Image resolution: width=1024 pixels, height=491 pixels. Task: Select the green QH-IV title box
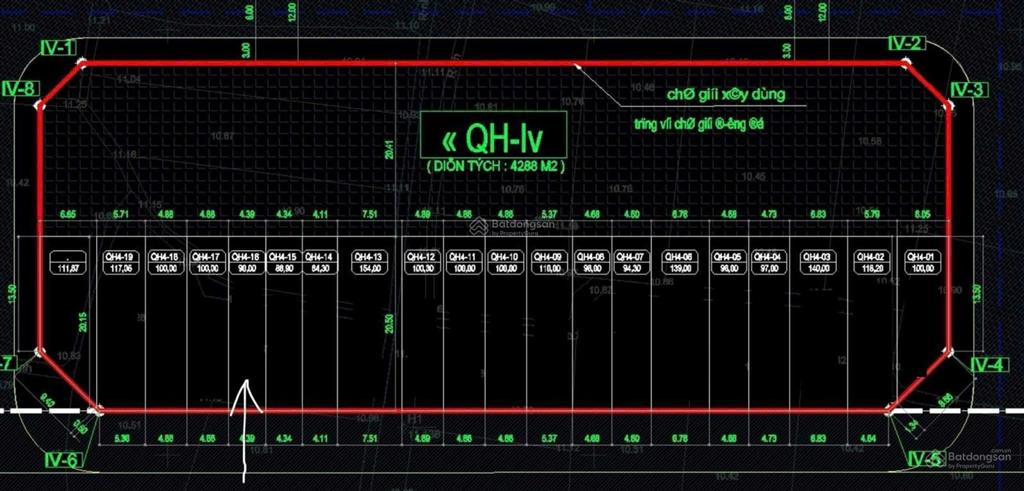point(493,134)
